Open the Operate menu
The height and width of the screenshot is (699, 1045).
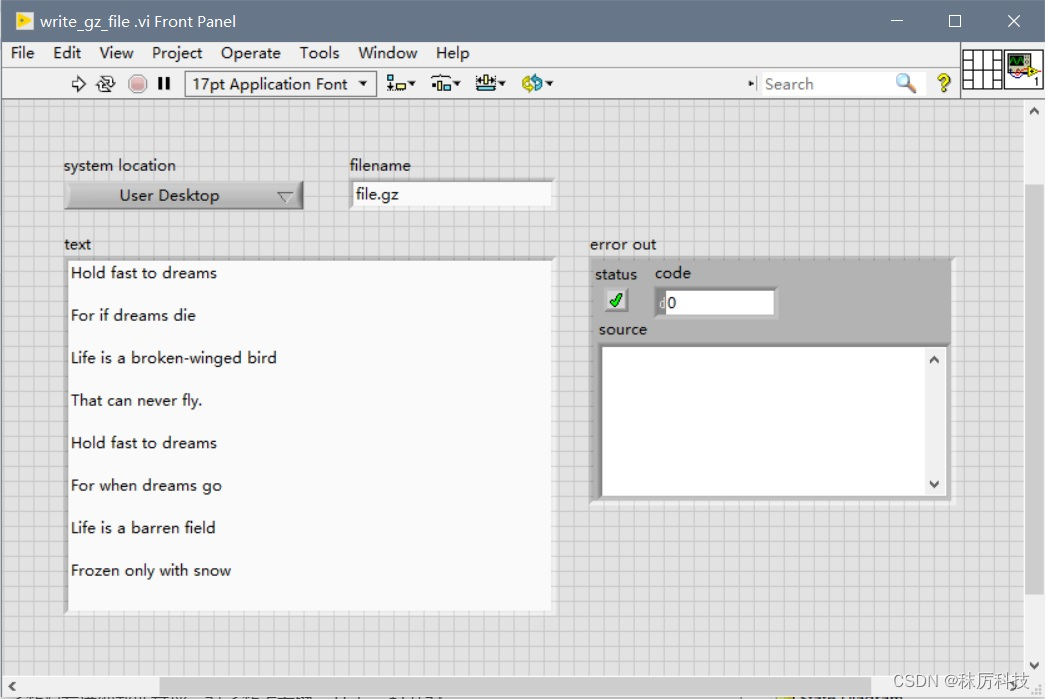click(250, 53)
